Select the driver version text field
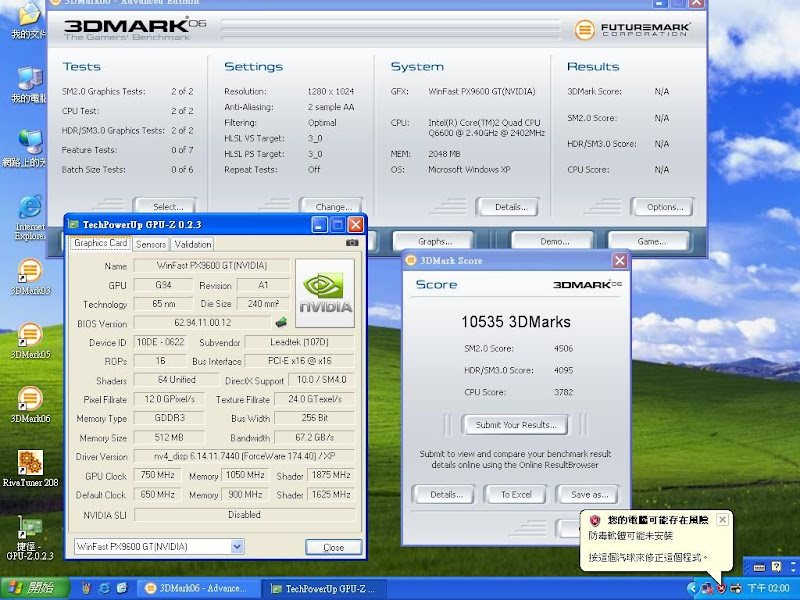 coord(244,456)
